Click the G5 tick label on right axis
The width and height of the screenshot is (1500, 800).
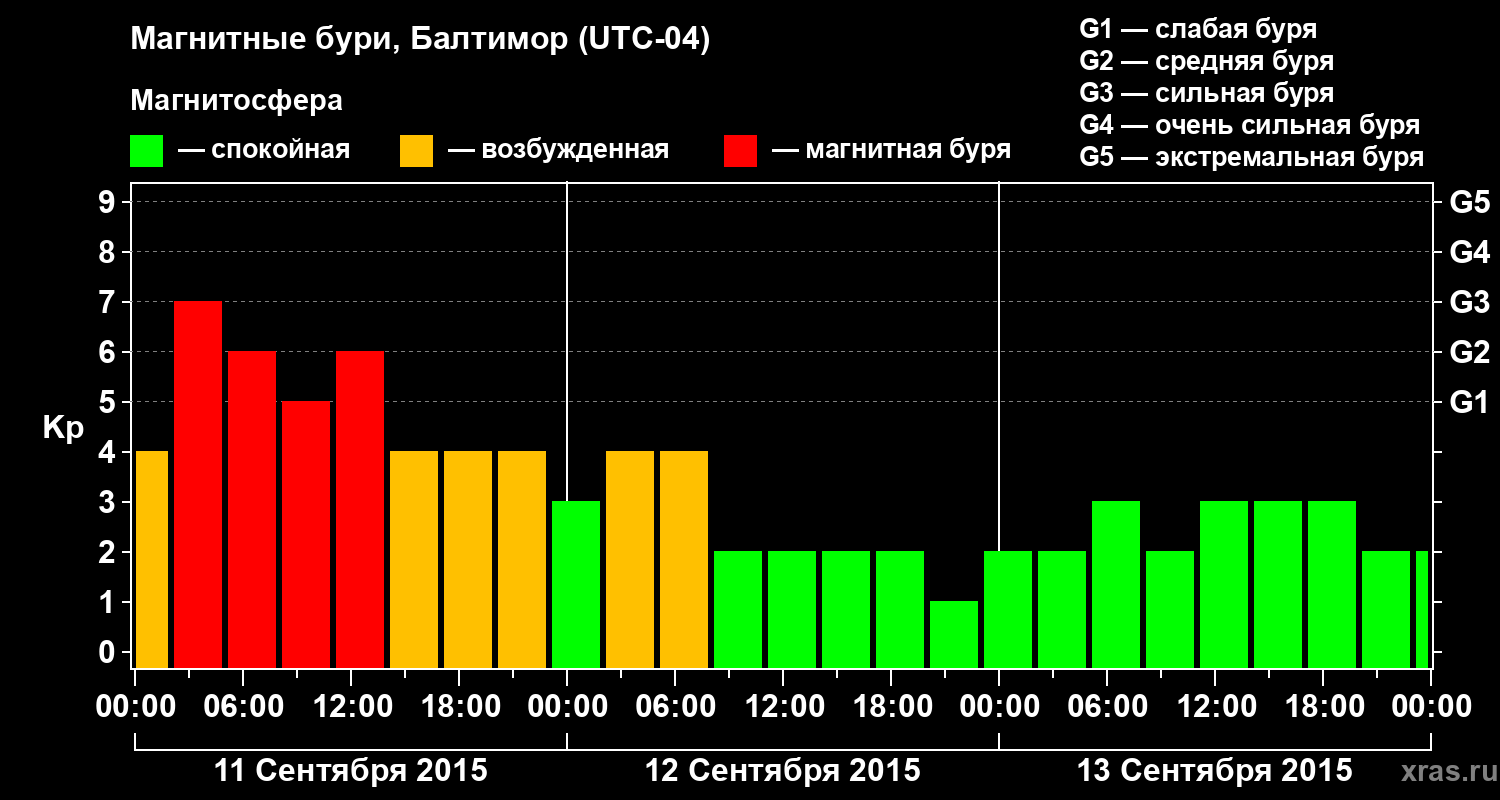pyautogui.click(x=1470, y=202)
